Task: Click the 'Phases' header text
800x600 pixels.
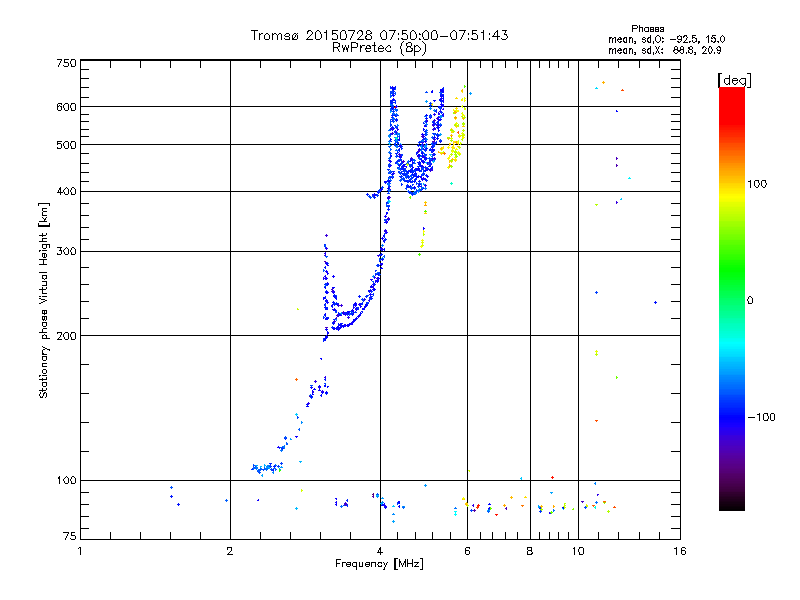Action: click(x=647, y=29)
